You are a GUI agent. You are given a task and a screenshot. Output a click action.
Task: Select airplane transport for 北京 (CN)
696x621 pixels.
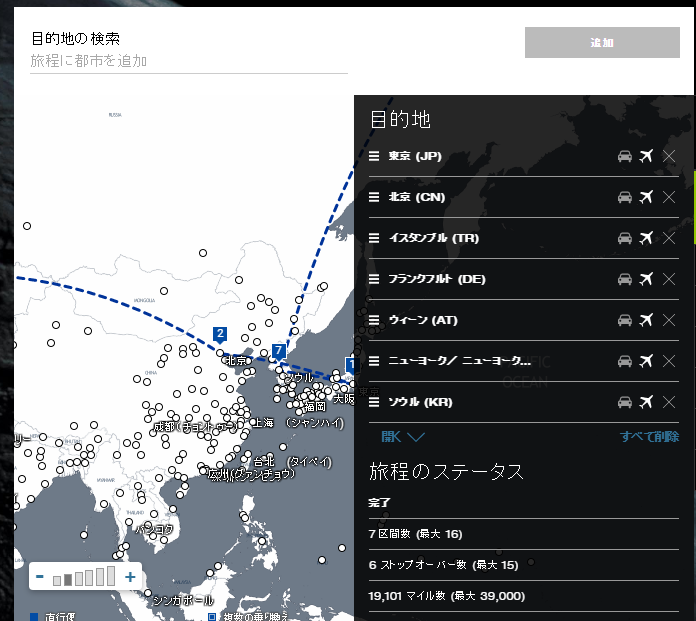(646, 197)
